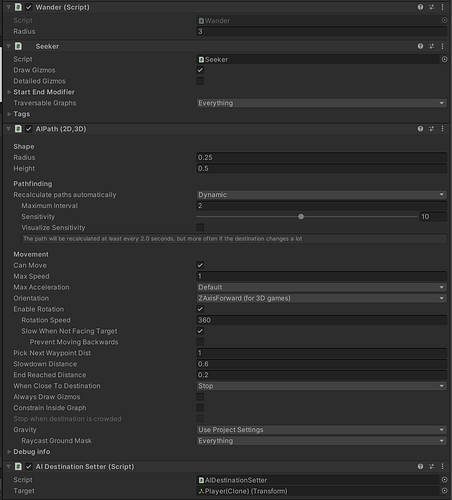The image size is (452, 500).
Task: Open AIPath component more options menu
Action: click(442, 129)
